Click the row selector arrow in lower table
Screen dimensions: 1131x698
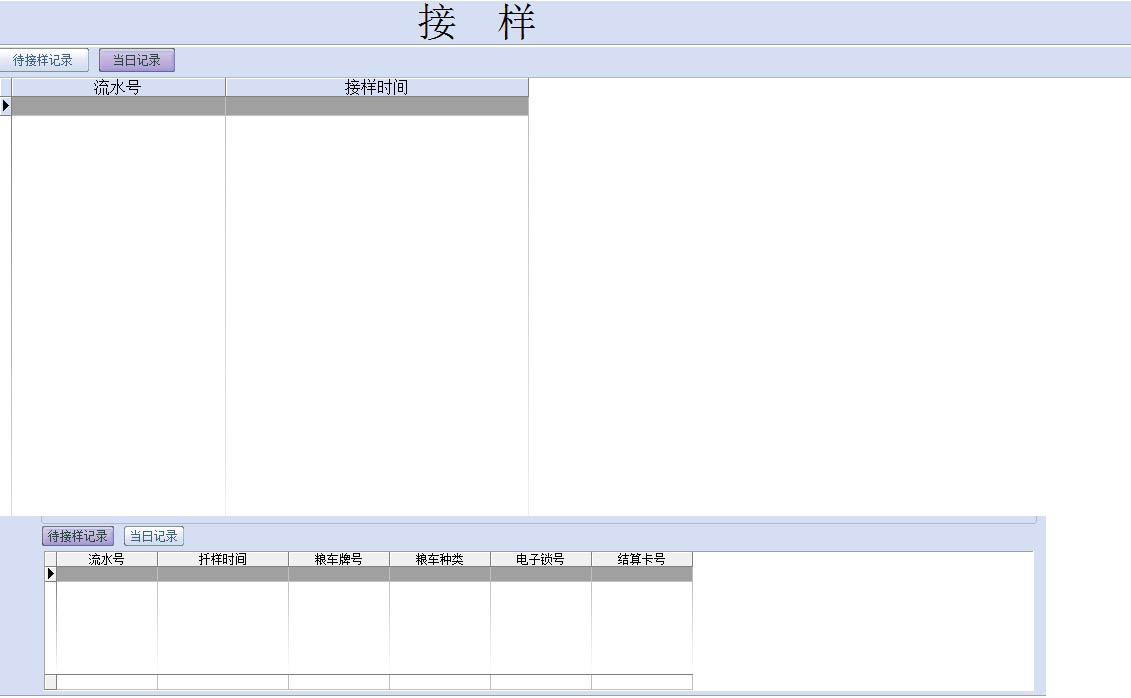point(50,574)
